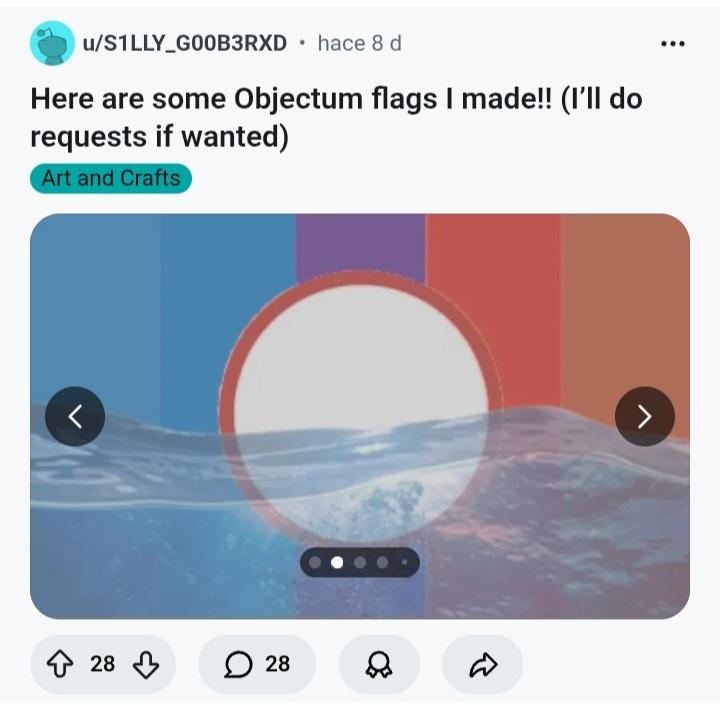720x705 pixels.
Task: Click the 'hace 8 d' timestamp
Action: [360, 44]
